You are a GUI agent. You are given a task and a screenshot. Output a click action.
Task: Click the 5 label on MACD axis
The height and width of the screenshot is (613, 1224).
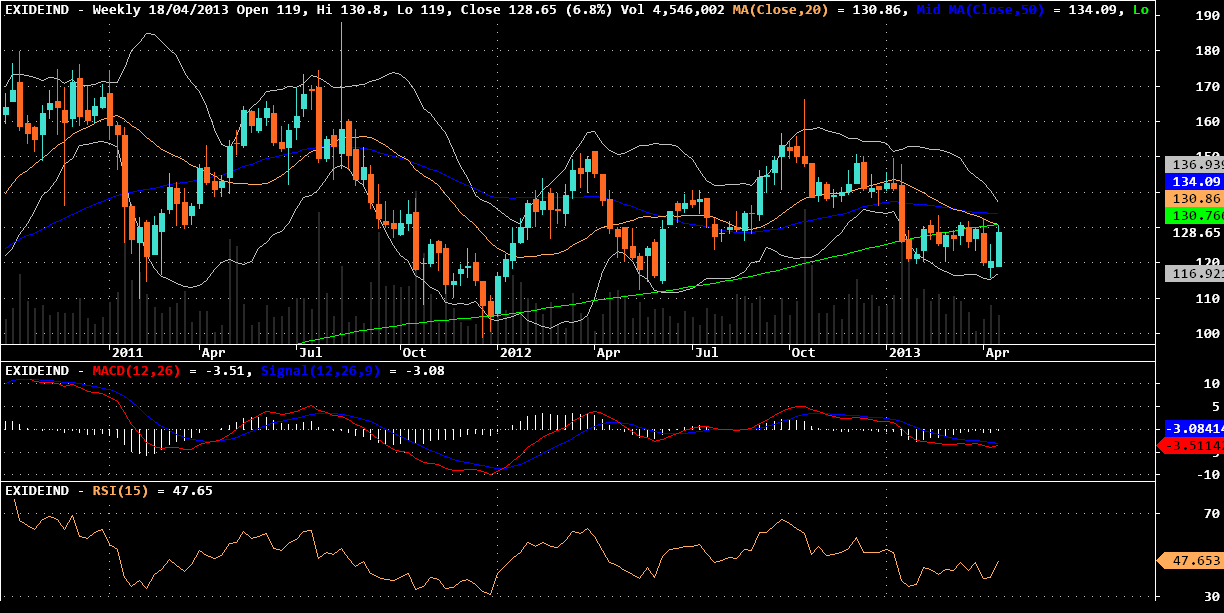click(1216, 406)
